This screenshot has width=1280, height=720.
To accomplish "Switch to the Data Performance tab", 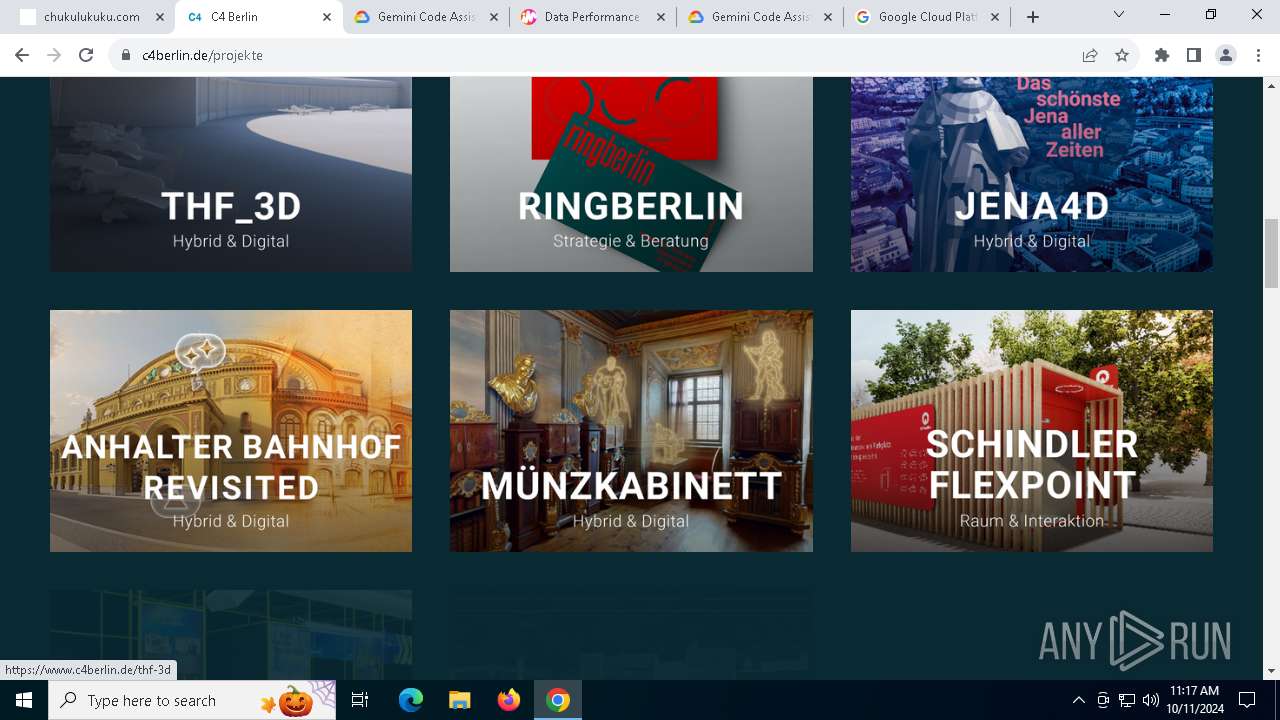I will (592, 17).
